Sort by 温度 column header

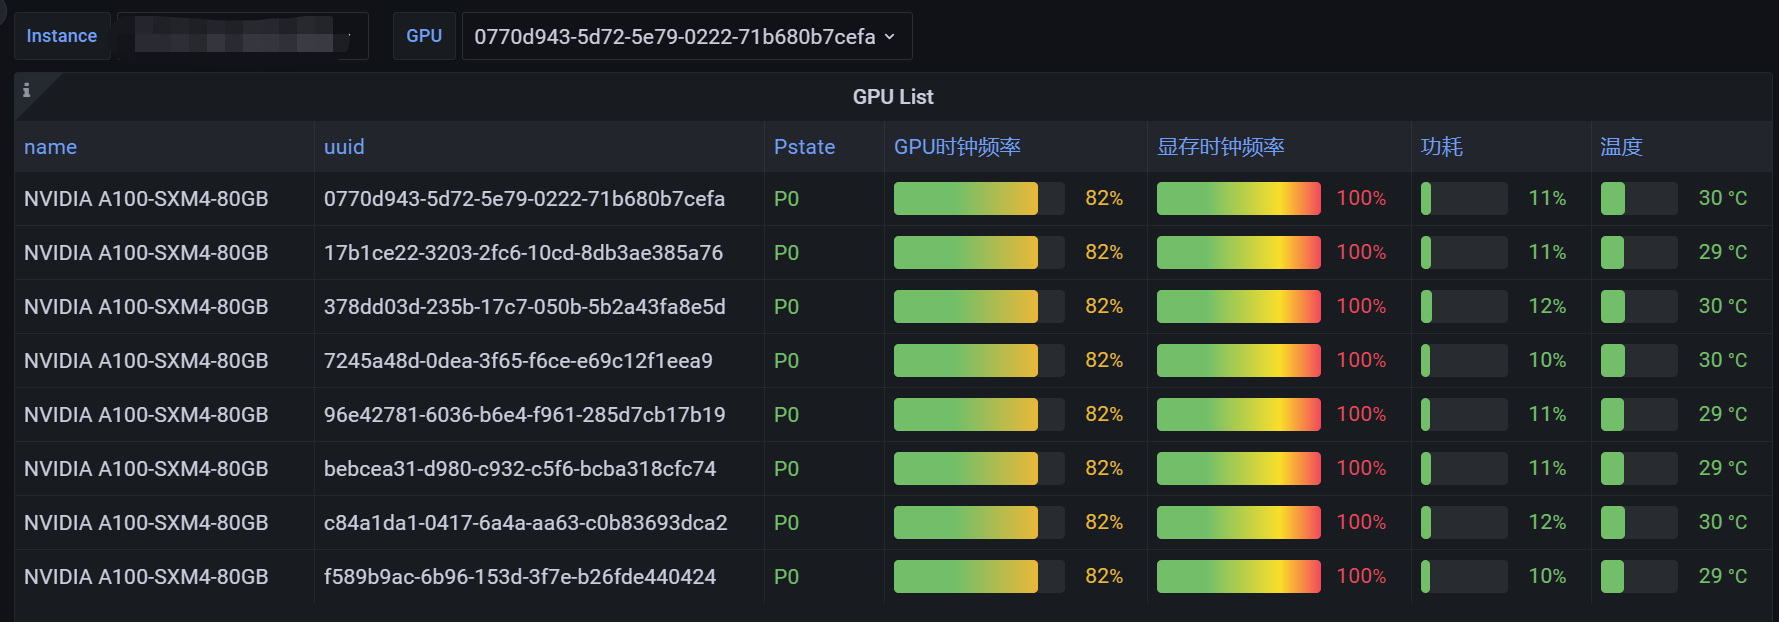coord(1621,147)
